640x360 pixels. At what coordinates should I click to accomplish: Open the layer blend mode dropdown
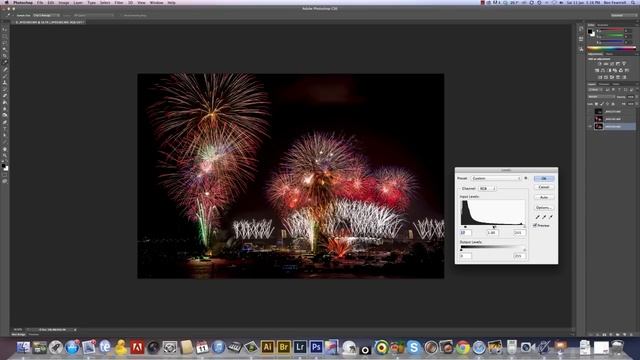601,97
